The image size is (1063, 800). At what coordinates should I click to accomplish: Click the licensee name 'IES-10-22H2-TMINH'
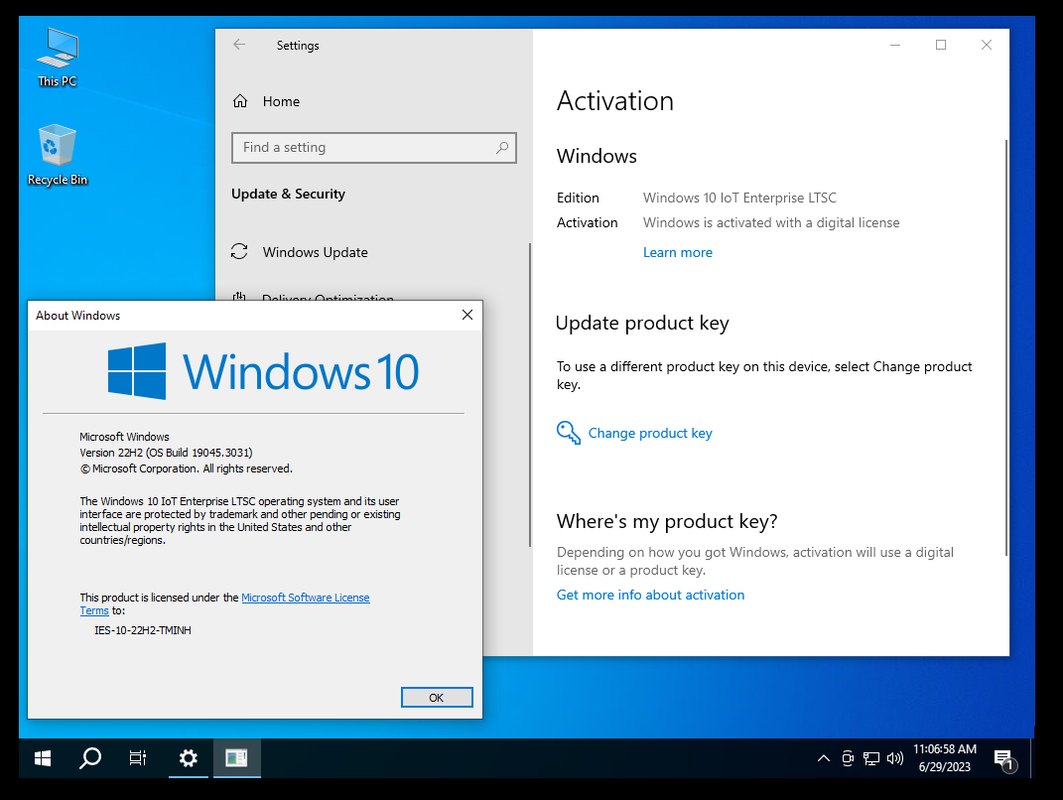point(142,630)
